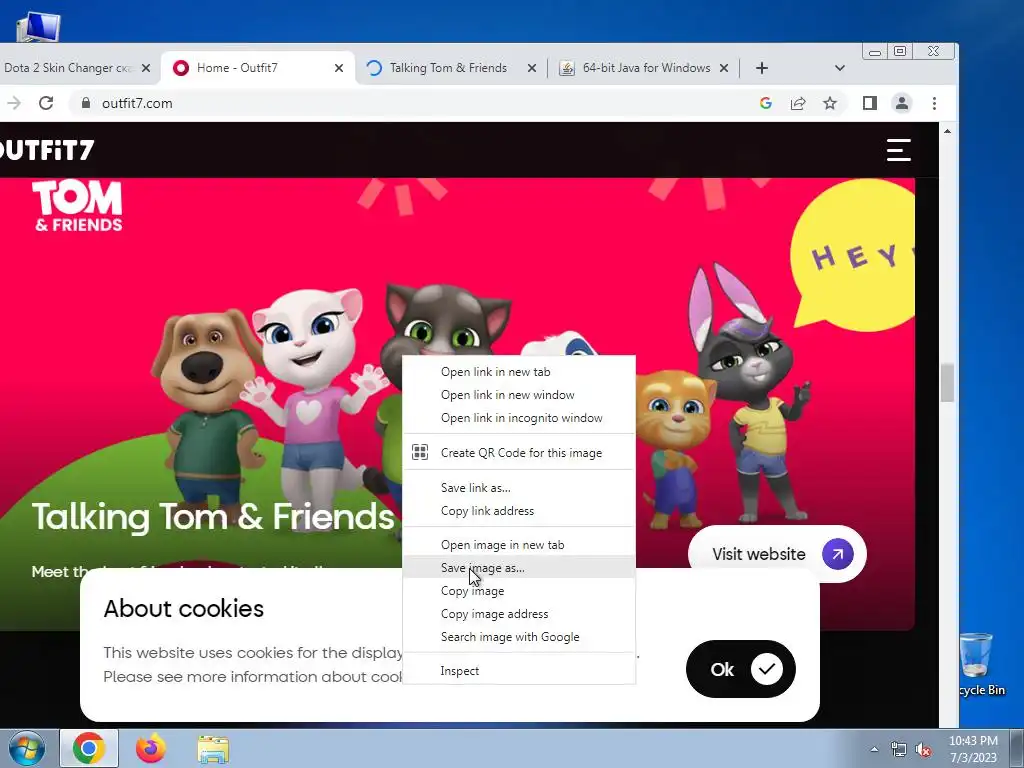Open a new browser tab
The width and height of the screenshot is (1024, 768).
[x=761, y=68]
